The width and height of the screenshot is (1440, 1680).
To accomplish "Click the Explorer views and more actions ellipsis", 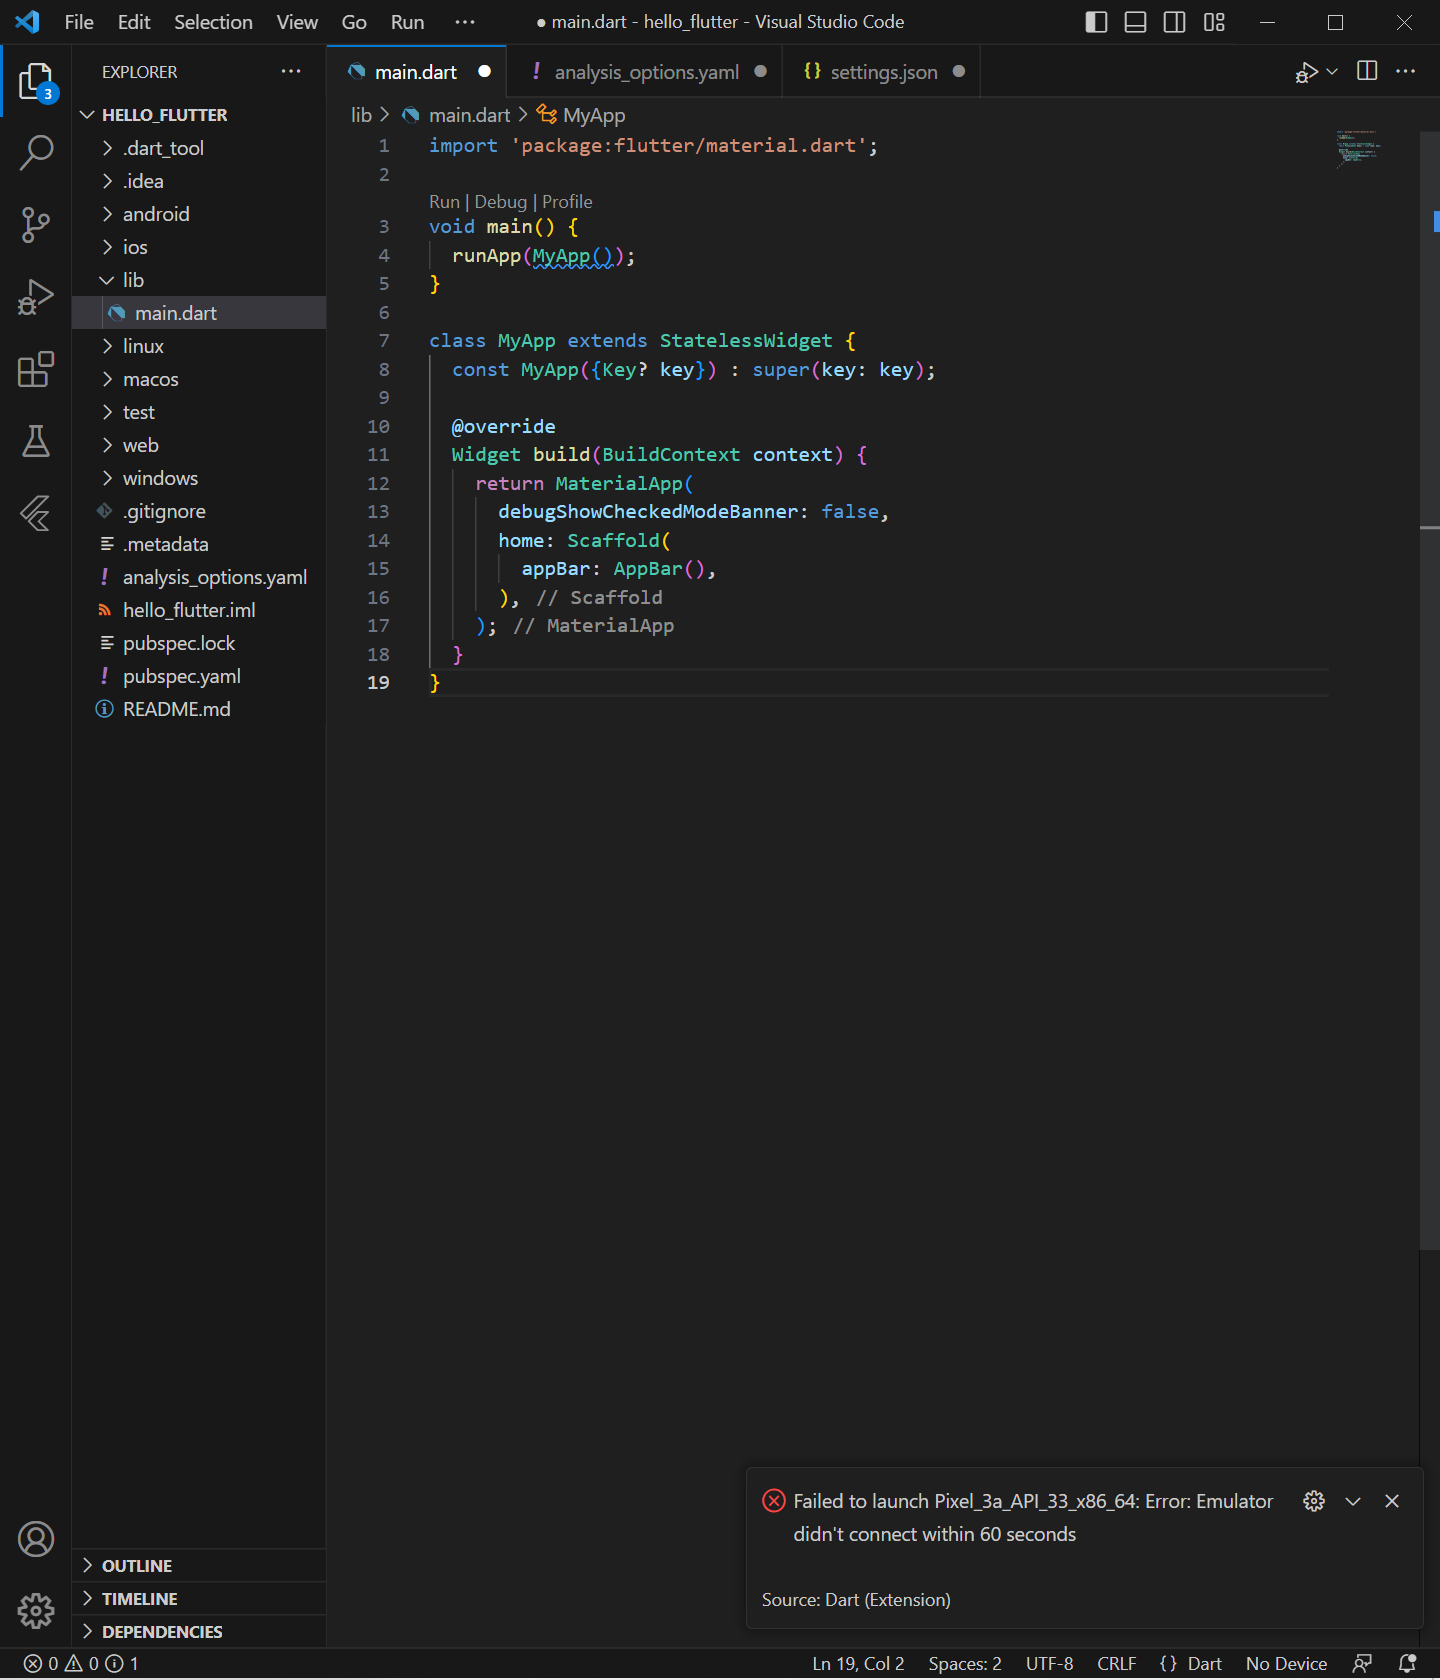I will coord(291,71).
